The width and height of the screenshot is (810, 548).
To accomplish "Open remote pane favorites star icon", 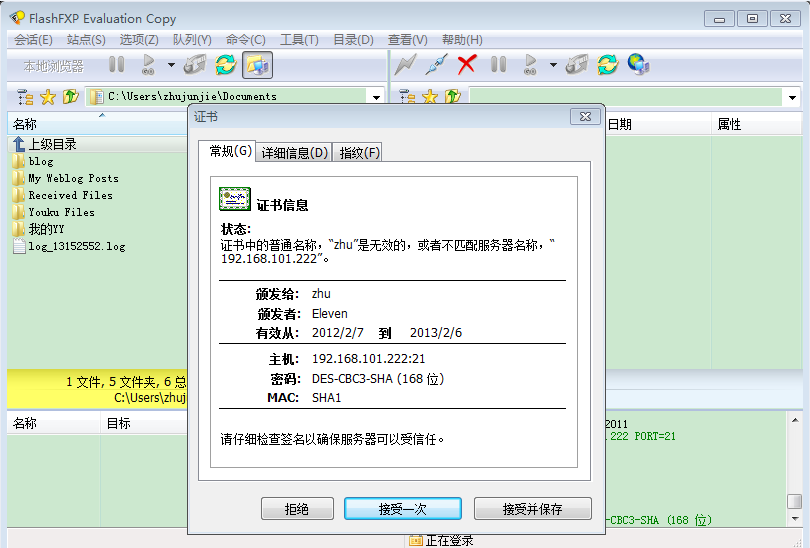I will tap(430, 97).
